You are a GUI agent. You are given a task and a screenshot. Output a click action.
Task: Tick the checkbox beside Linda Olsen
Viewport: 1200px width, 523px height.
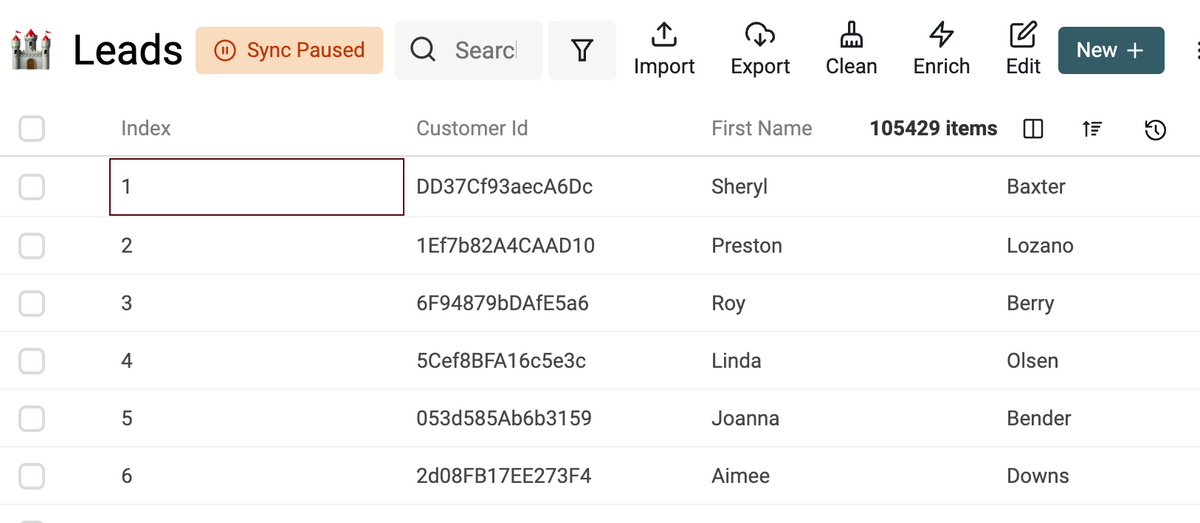pos(32,361)
